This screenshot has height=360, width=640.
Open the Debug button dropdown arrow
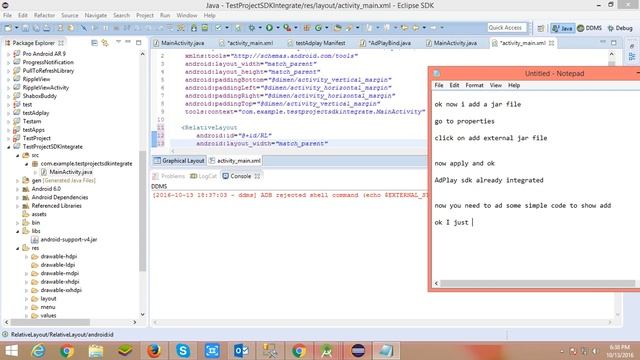click(x=260, y=28)
